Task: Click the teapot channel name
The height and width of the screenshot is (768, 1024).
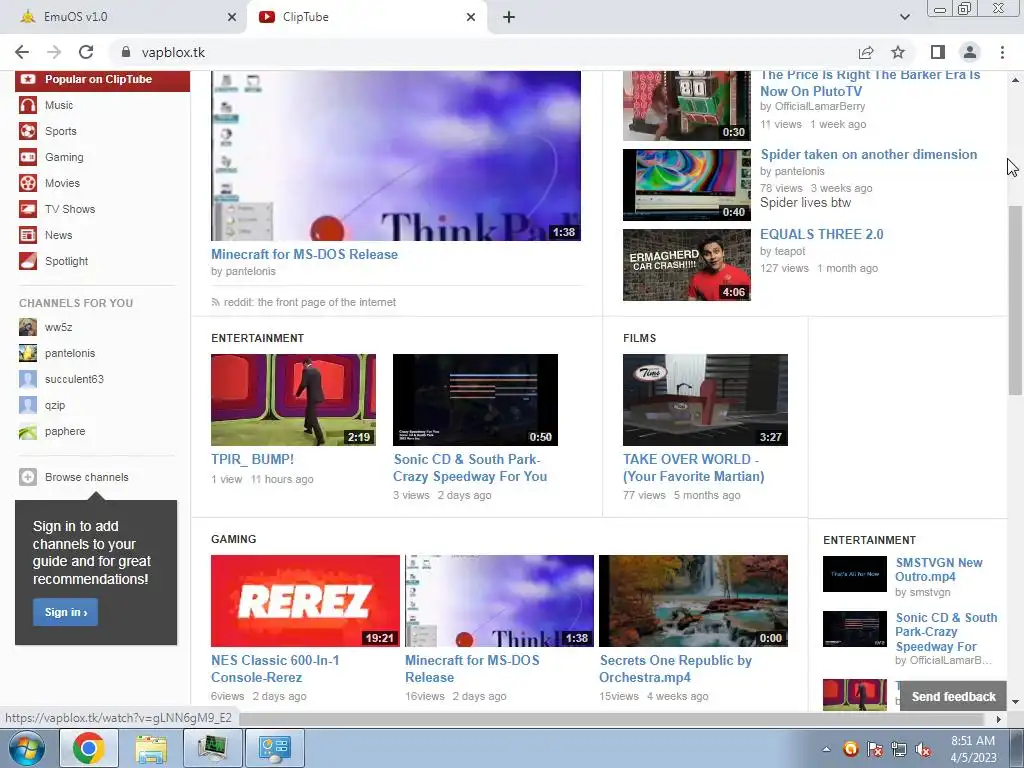Action: 790,251
